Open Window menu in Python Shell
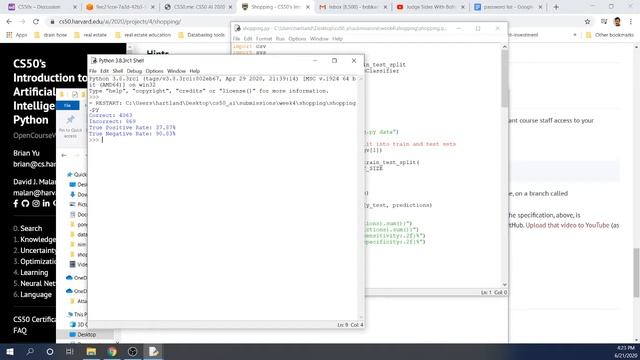 point(176,71)
